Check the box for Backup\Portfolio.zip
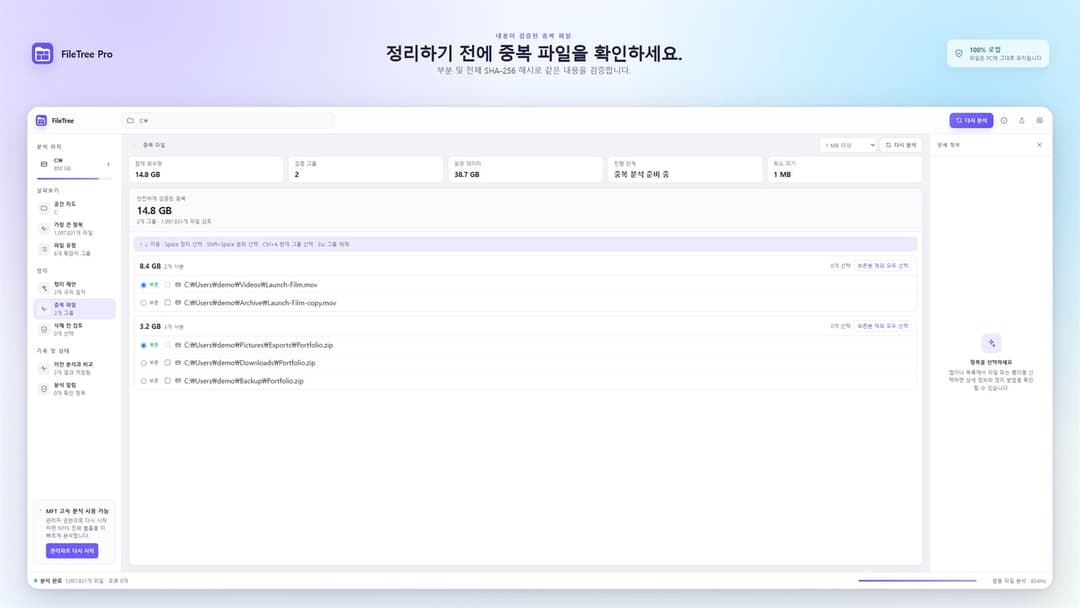This screenshot has height=608, width=1080. pyautogui.click(x=167, y=381)
